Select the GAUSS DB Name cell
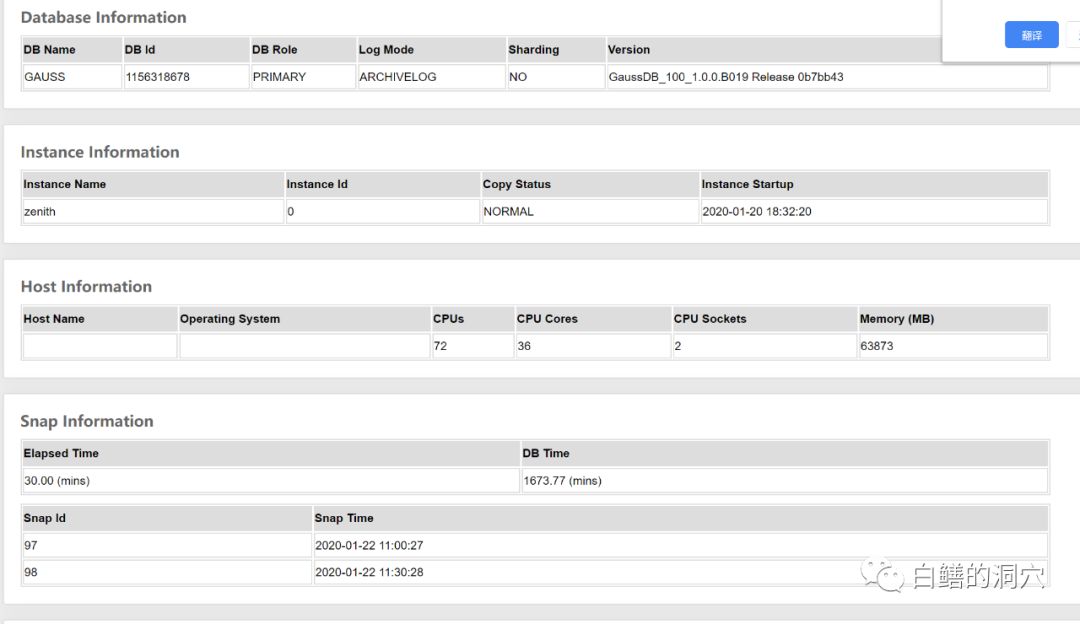Screen dimensions: 1080x624 click(x=72, y=77)
